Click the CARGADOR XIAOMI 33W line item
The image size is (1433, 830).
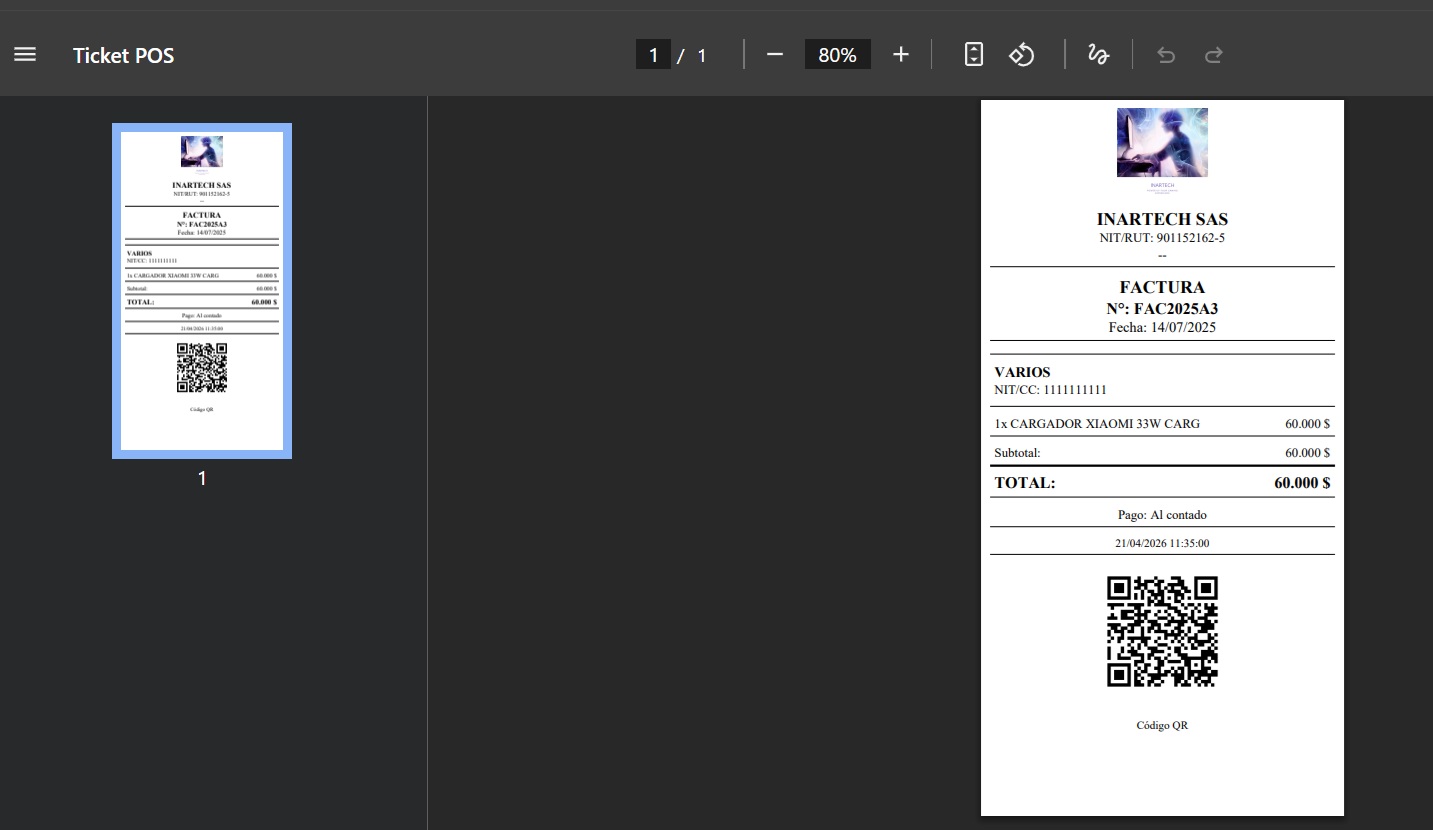pos(1097,424)
